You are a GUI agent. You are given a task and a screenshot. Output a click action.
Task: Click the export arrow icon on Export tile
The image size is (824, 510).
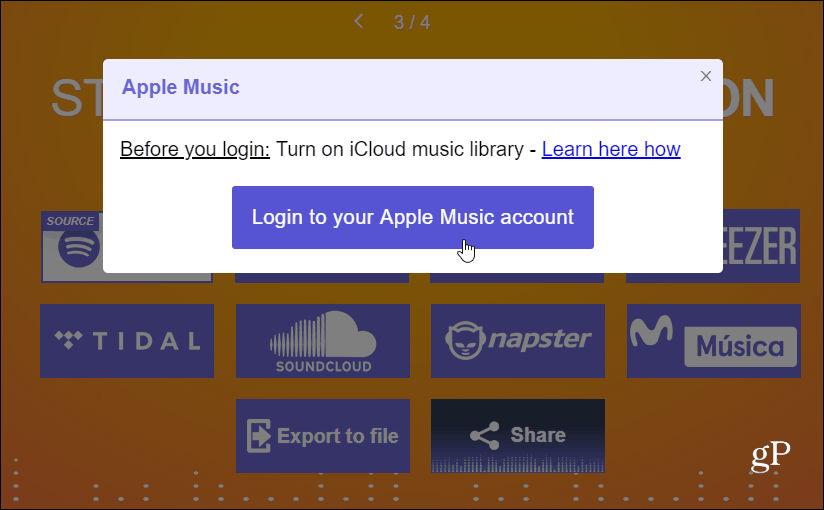pyautogui.click(x=259, y=436)
